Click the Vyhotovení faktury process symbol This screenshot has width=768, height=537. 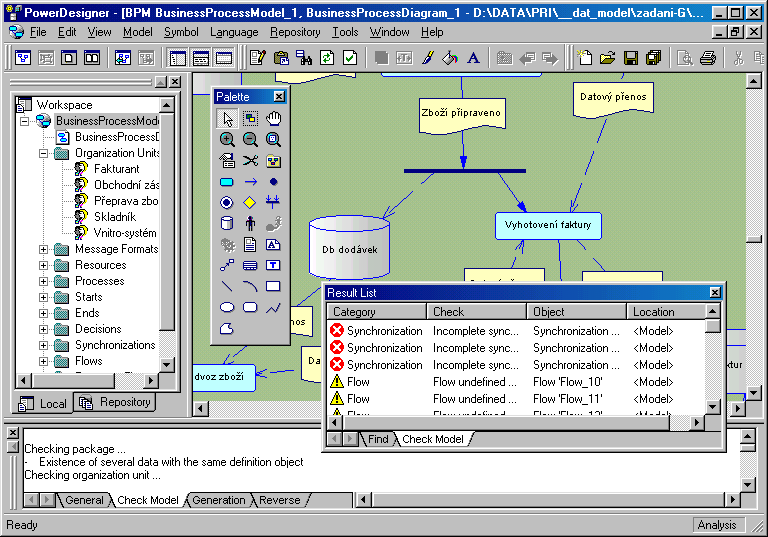pos(548,225)
